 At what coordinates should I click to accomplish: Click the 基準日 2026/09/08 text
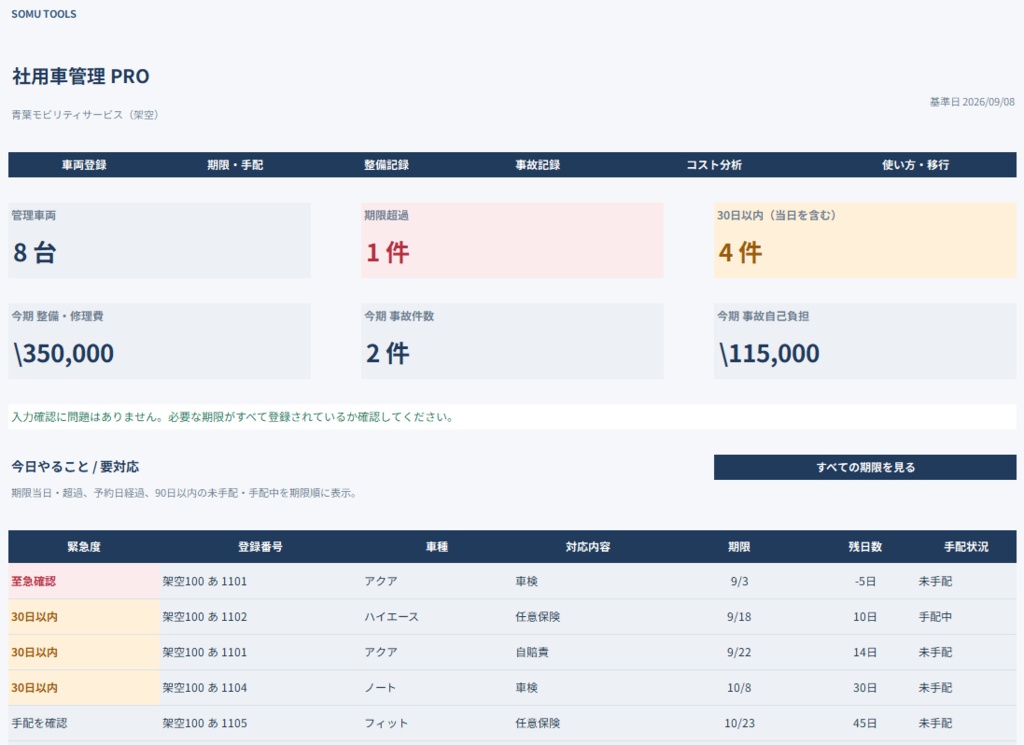972,102
